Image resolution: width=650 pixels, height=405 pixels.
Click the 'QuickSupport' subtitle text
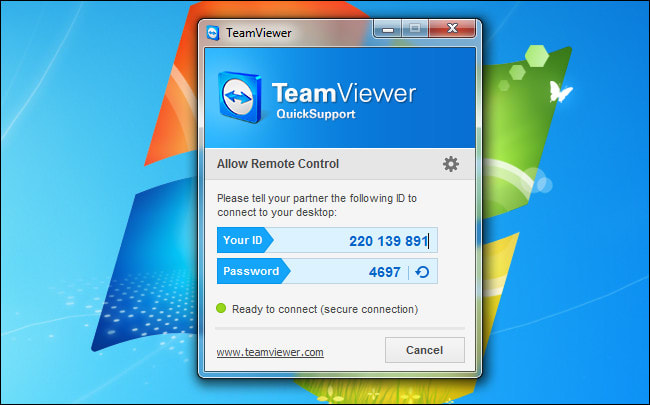316,114
